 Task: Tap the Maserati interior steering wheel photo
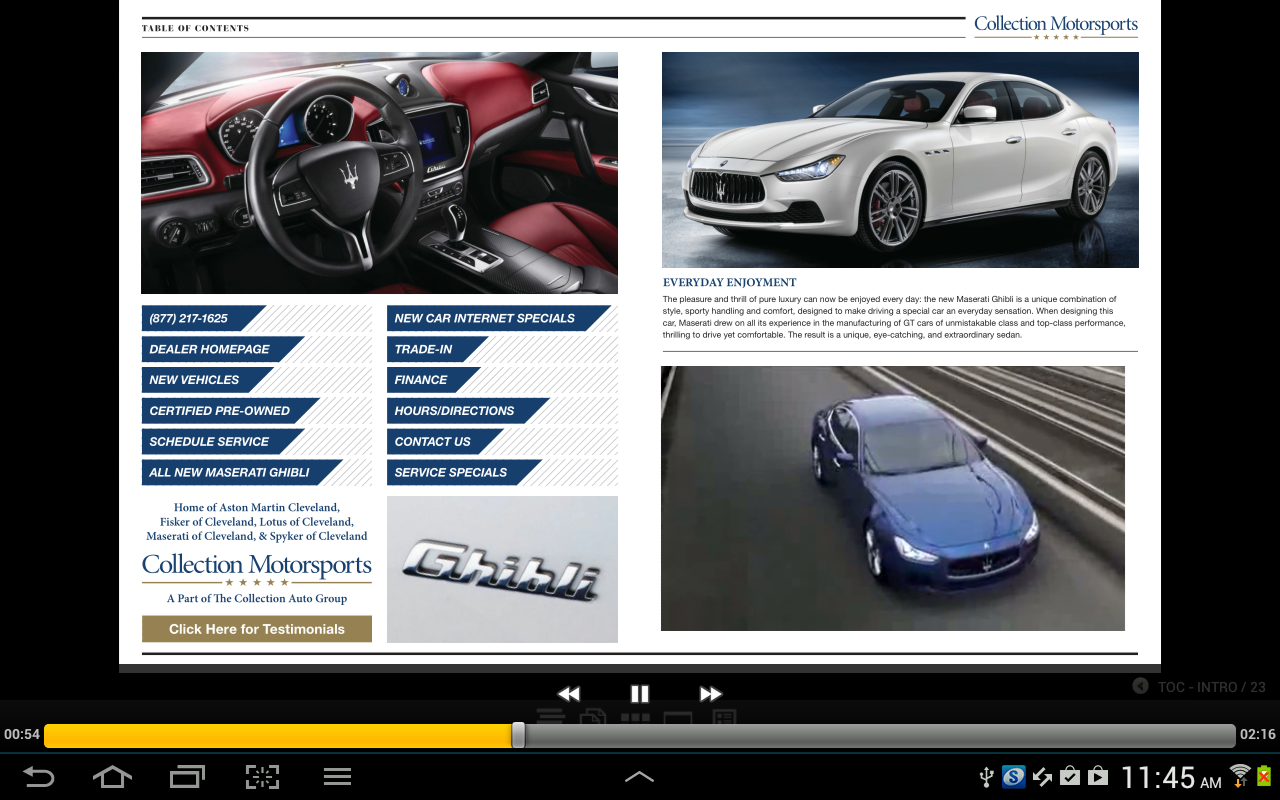click(x=379, y=173)
